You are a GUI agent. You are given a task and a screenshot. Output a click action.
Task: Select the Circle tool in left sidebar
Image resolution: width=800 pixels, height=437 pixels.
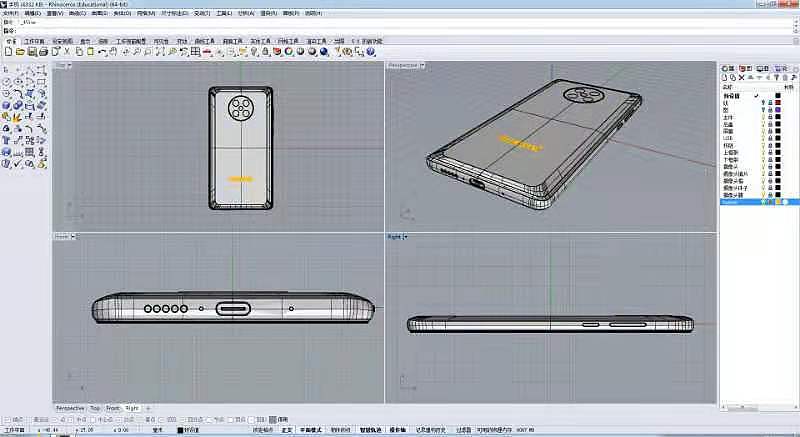[6, 82]
